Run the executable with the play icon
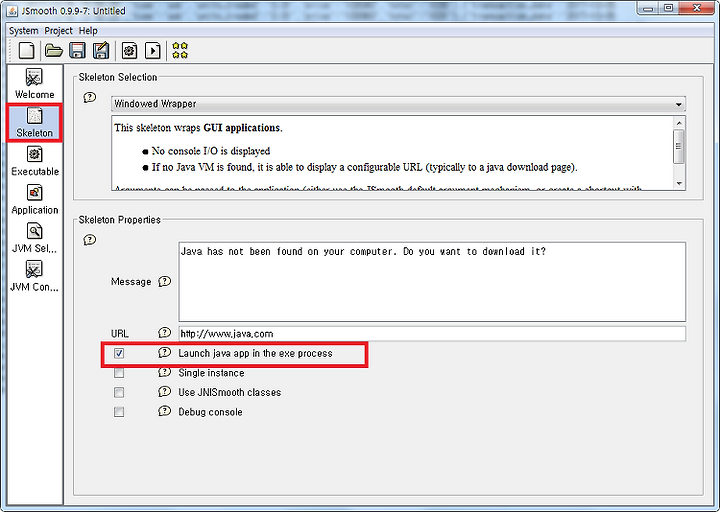 pos(153,50)
